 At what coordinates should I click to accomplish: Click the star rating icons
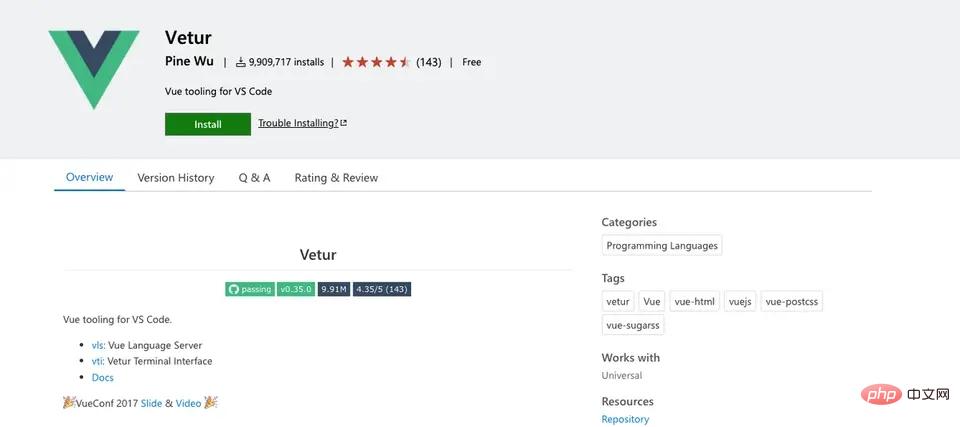tap(376, 62)
